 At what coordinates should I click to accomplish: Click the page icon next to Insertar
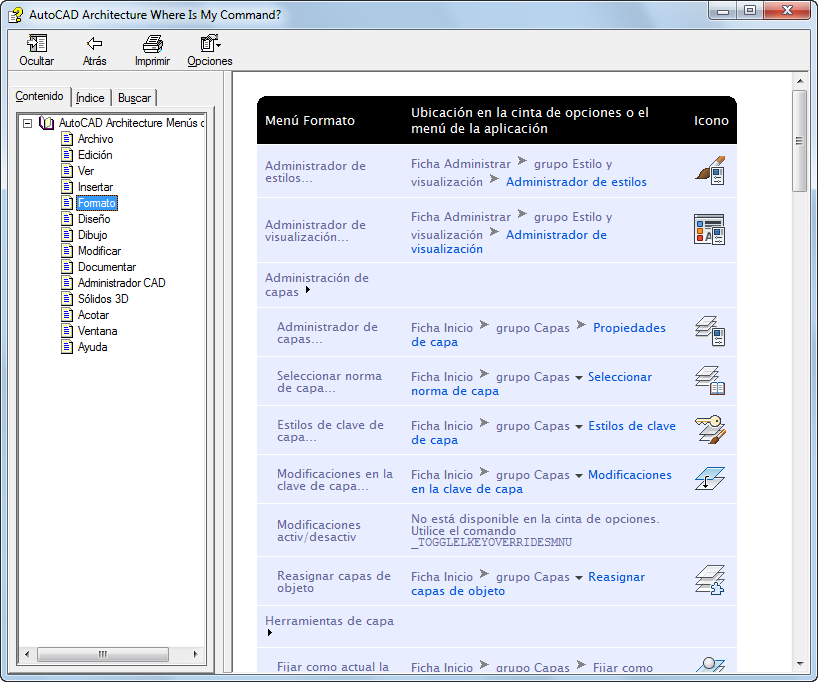[x=67, y=187]
